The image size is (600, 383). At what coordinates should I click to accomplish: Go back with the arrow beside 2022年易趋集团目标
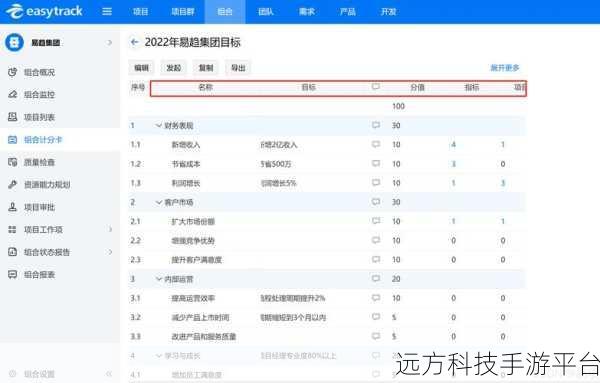click(134, 42)
